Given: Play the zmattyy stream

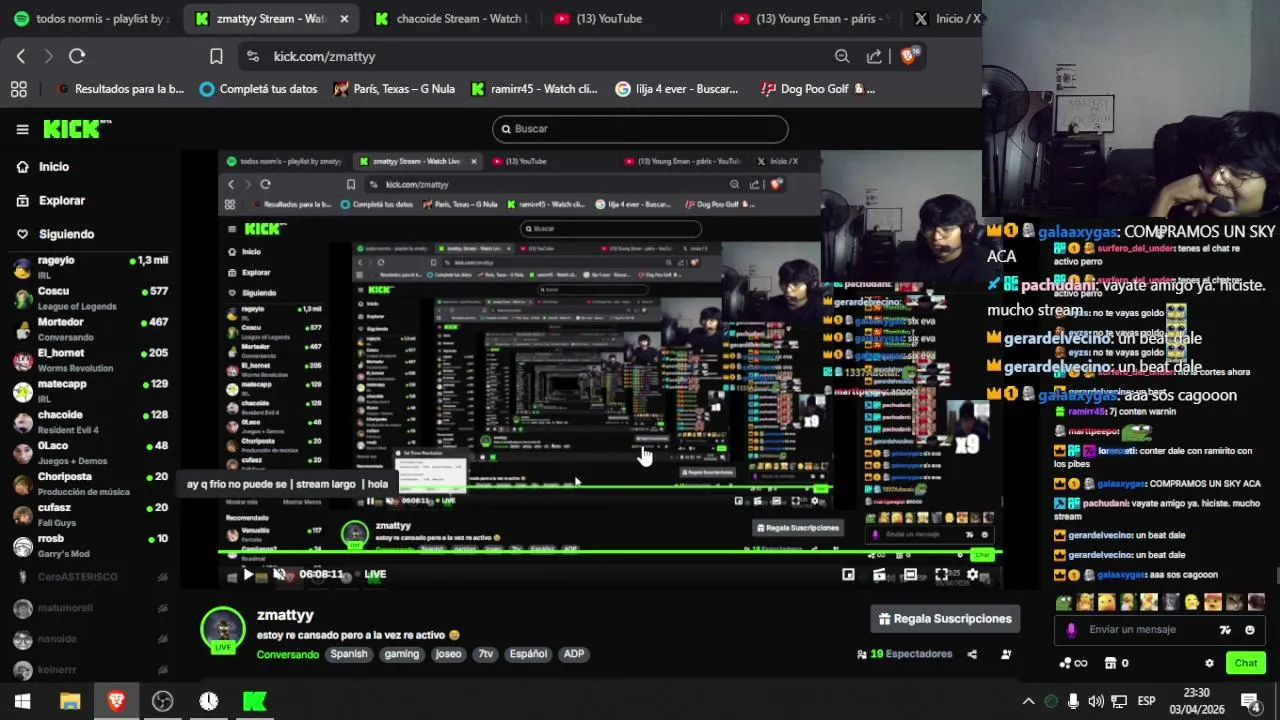Looking at the screenshot, I should pos(248,574).
